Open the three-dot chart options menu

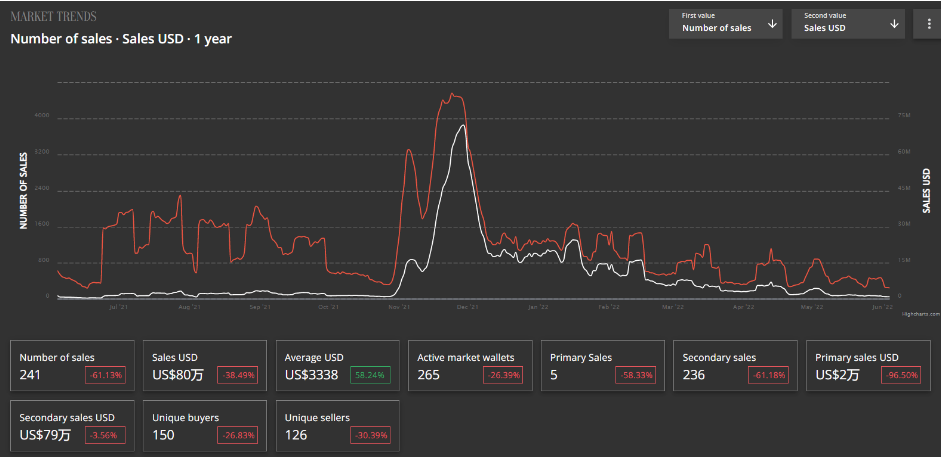pyautogui.click(x=927, y=24)
